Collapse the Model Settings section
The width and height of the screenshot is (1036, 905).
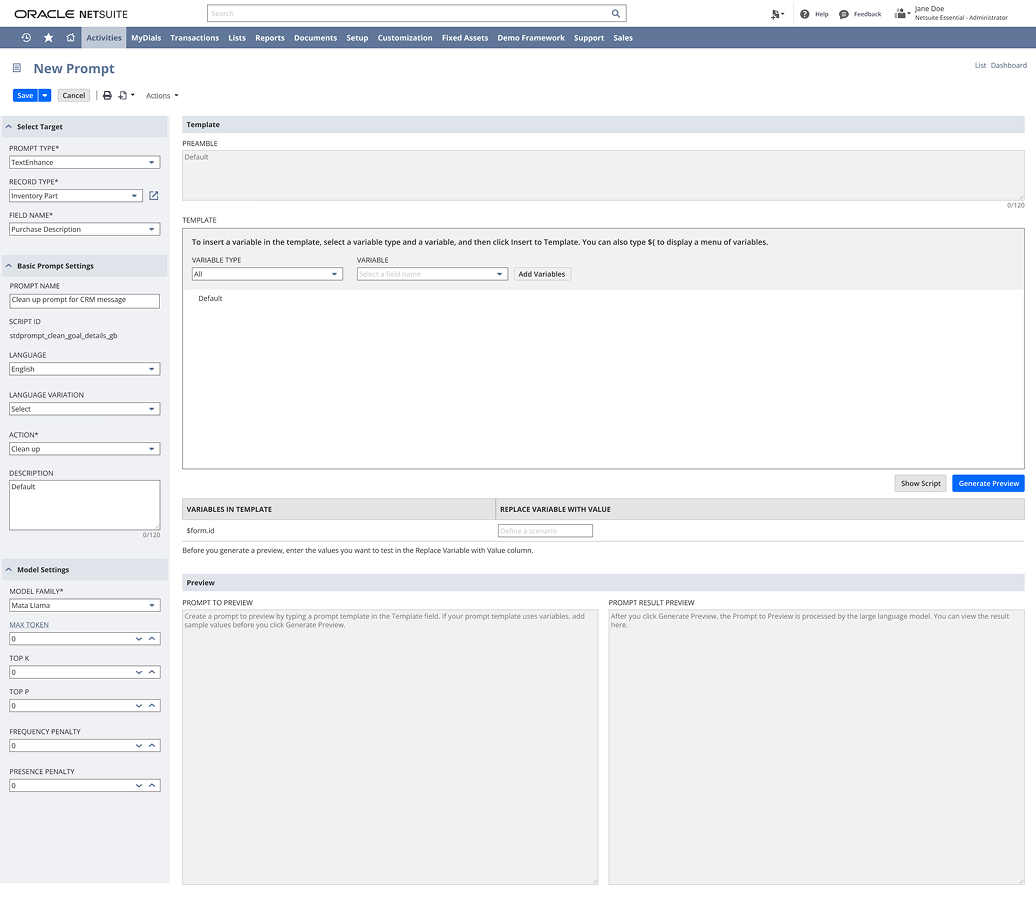tap(9, 569)
